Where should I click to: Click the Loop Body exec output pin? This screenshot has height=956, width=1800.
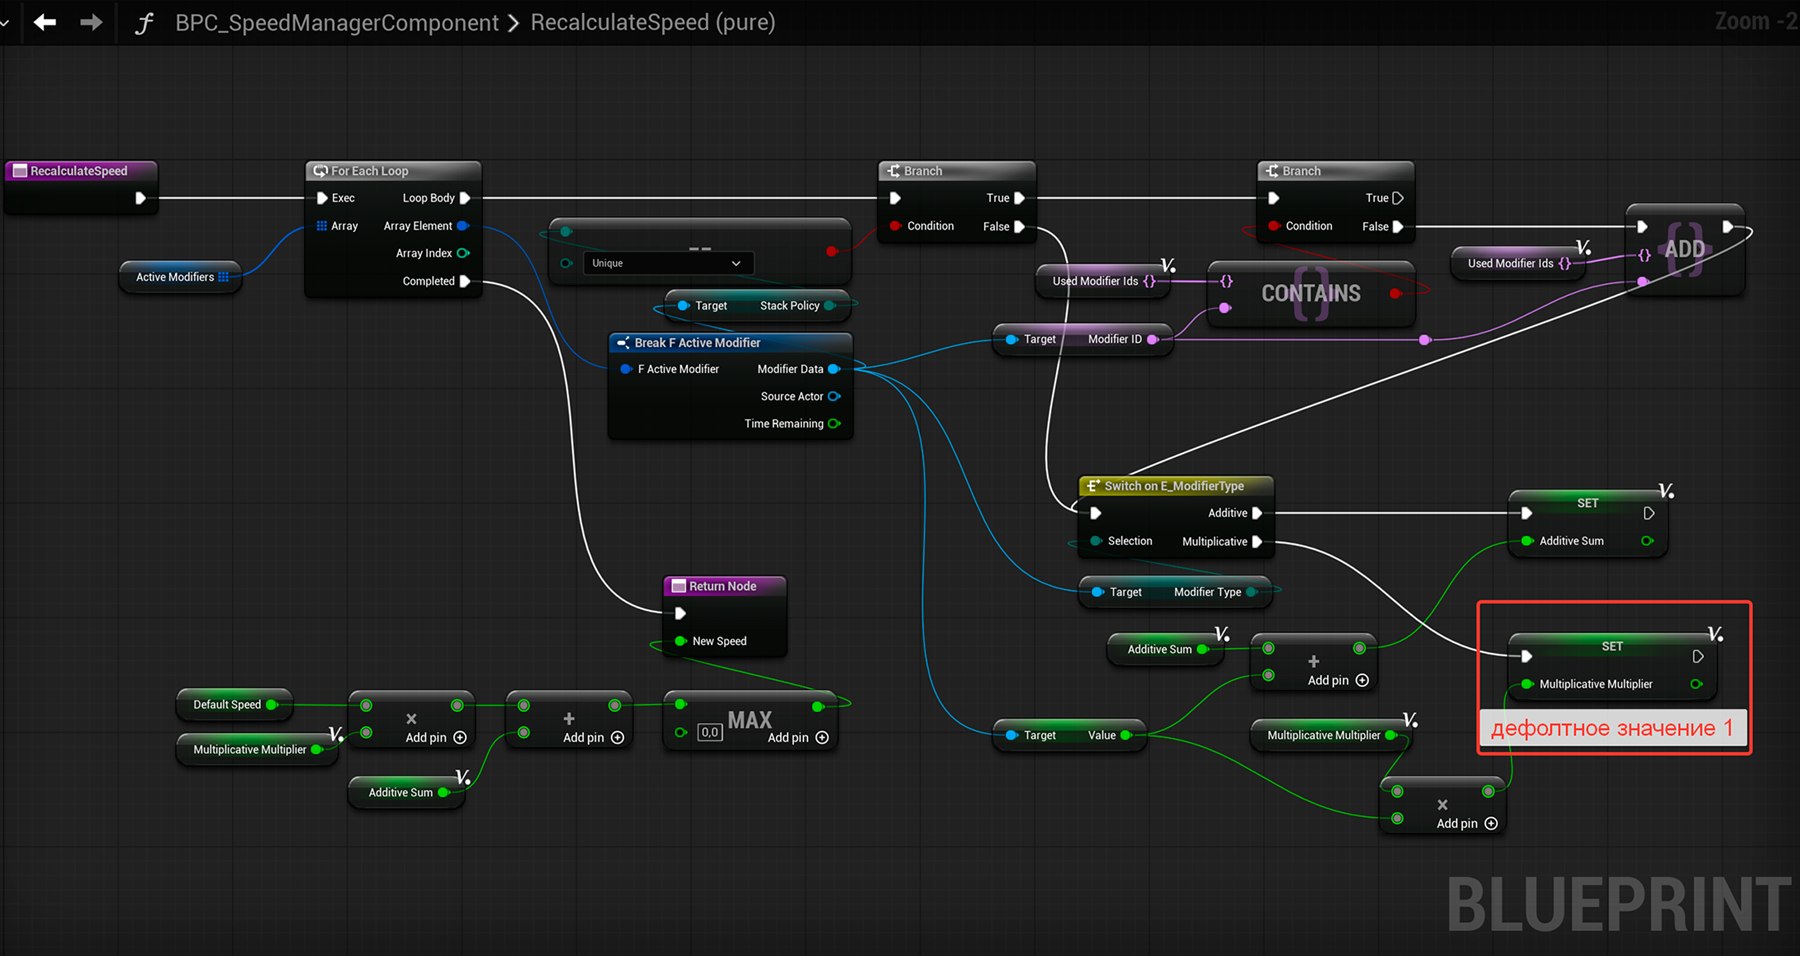click(464, 198)
